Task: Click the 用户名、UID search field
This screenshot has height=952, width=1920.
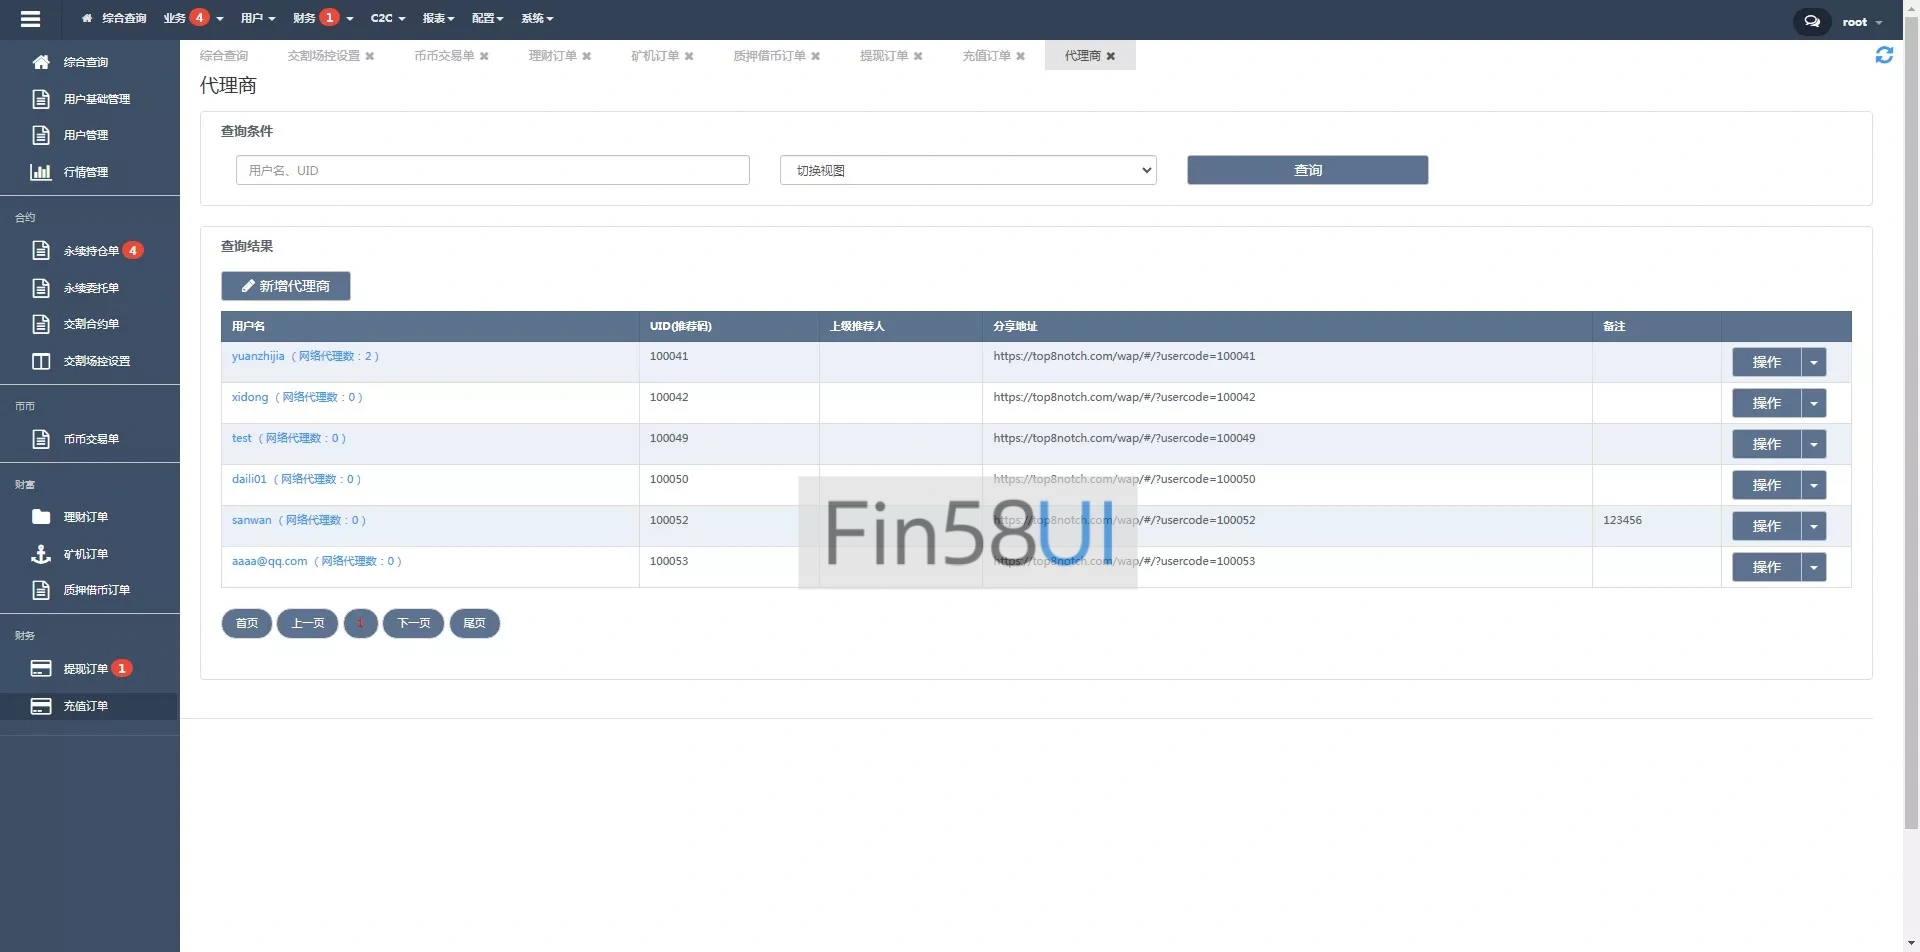Action: click(492, 170)
